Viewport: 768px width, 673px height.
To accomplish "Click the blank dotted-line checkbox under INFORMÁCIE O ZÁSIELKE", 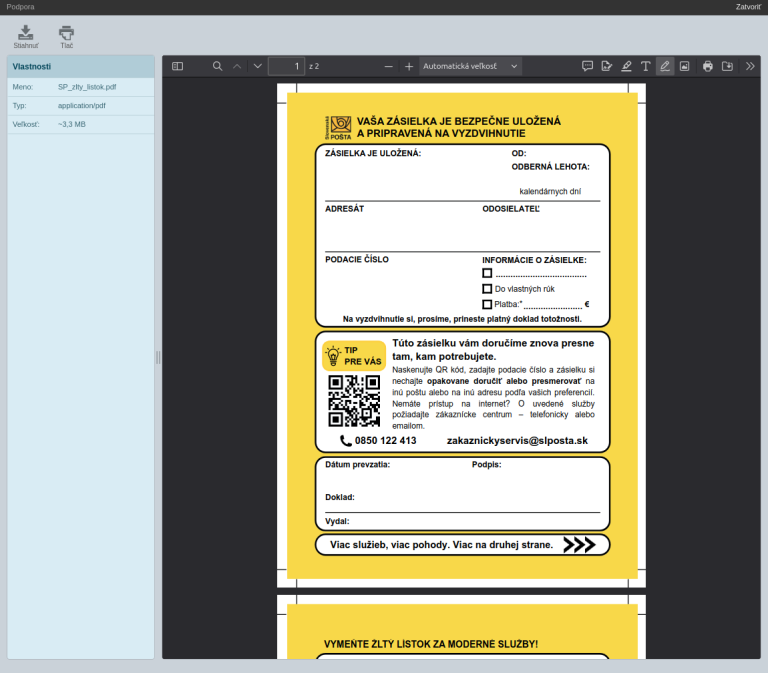I will tap(487, 273).
